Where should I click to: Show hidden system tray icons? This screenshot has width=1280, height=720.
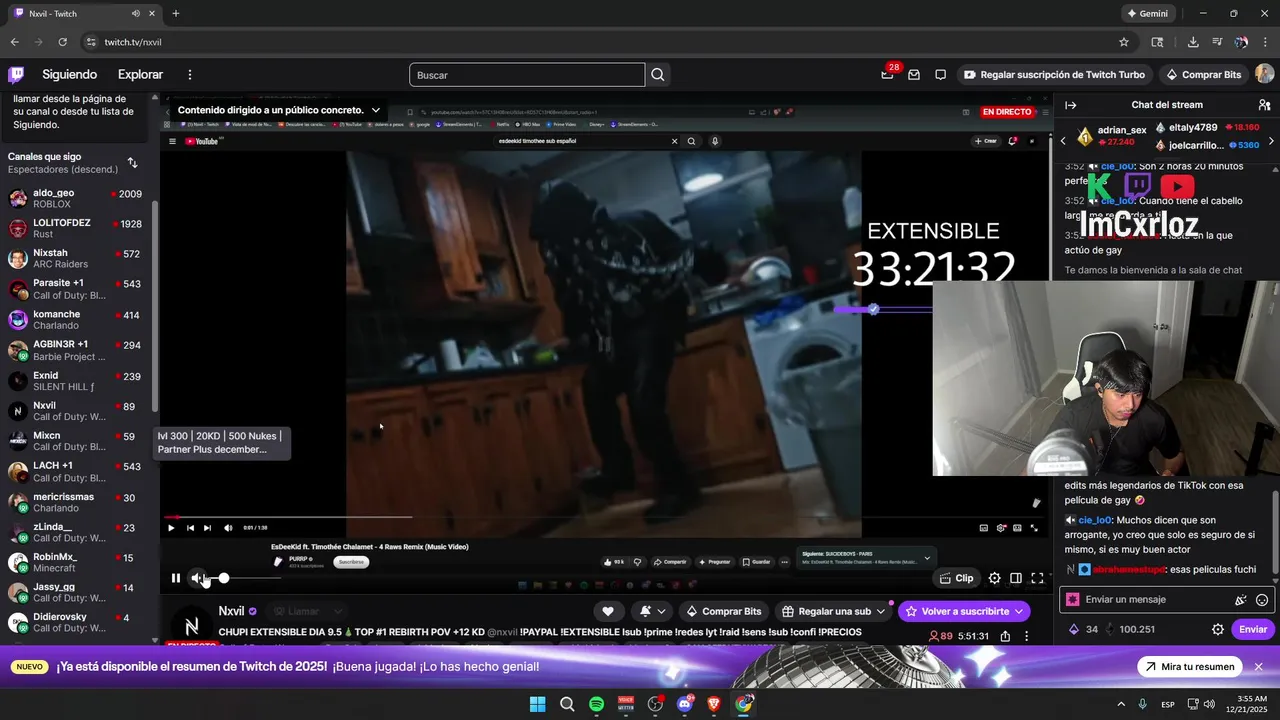click(1120, 704)
